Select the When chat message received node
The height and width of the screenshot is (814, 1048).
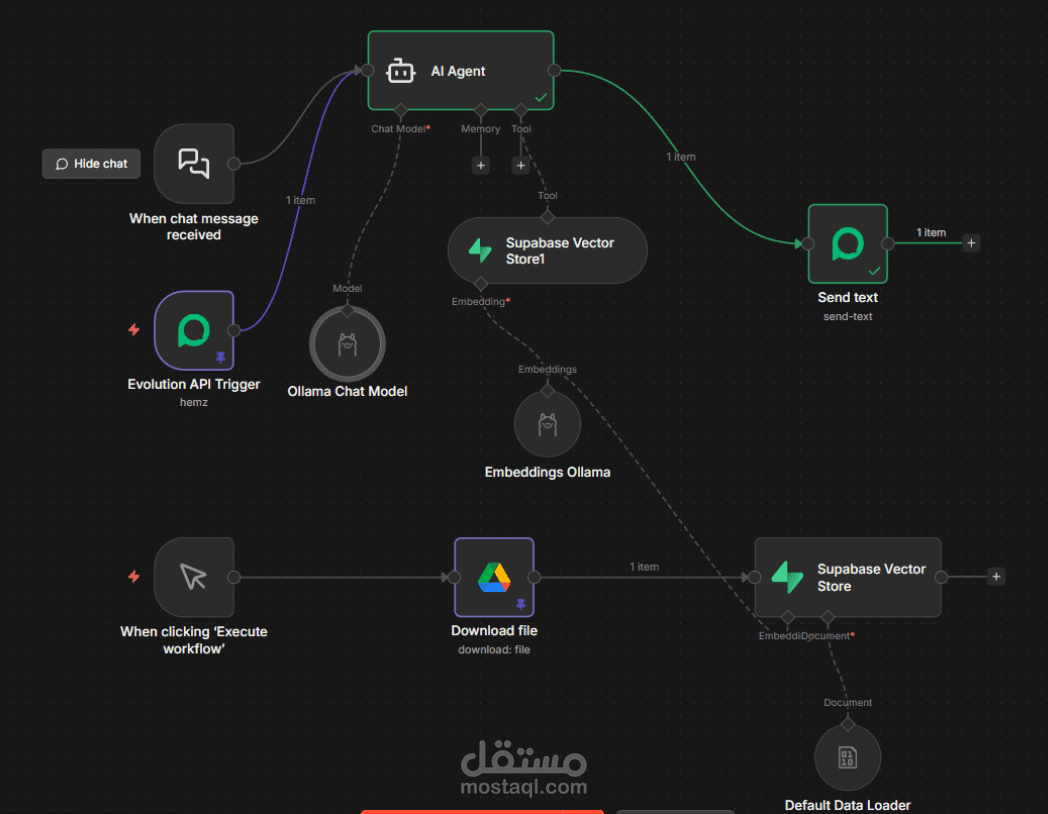[194, 163]
